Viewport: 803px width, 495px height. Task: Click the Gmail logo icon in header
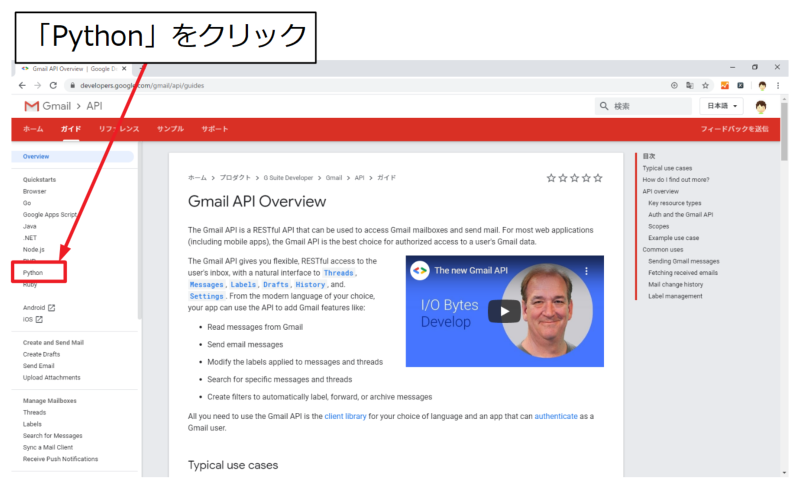(x=31, y=106)
